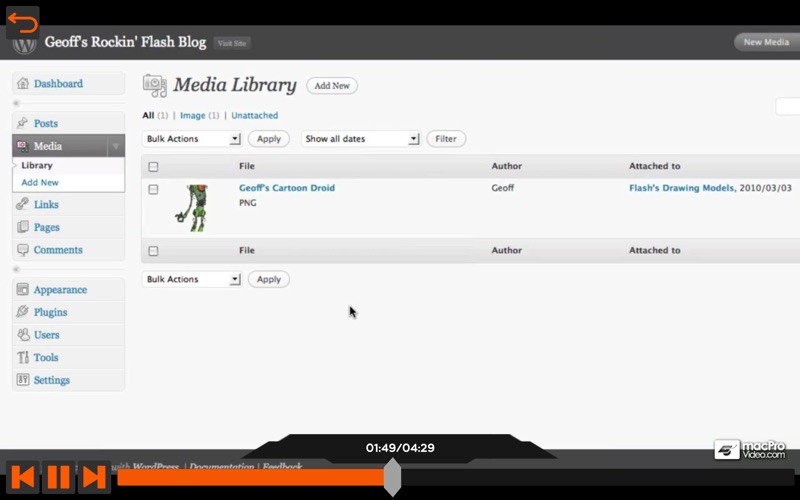This screenshot has width=800, height=500.
Task: Open the Flash's Drawing Models link
Action: tap(681, 188)
